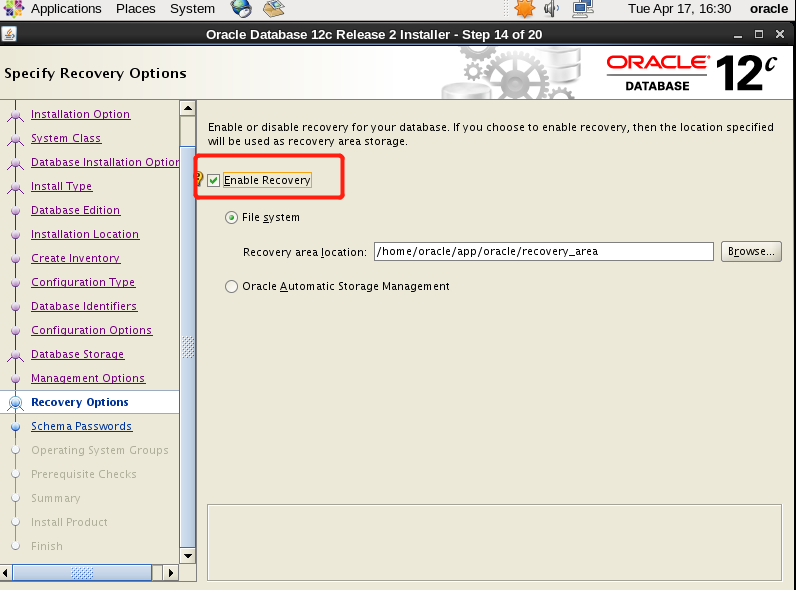
Task: Click the volume speaker icon
Action: click(x=551, y=9)
